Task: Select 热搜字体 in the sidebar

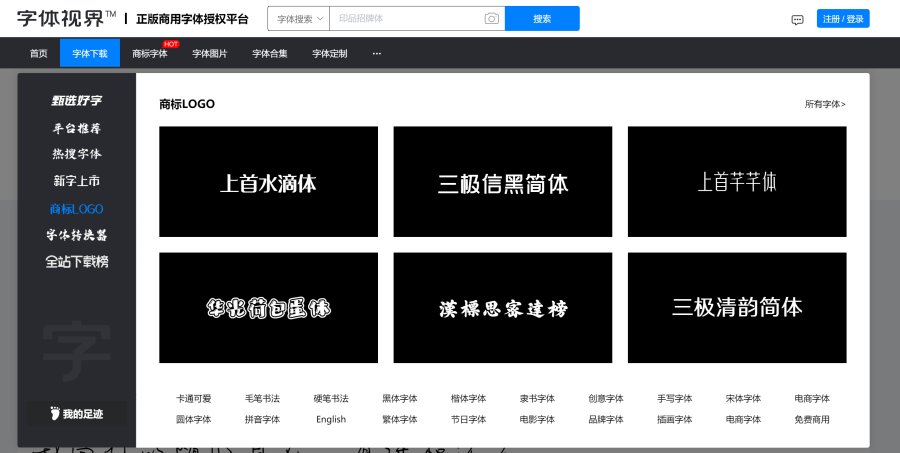Action: [77, 155]
